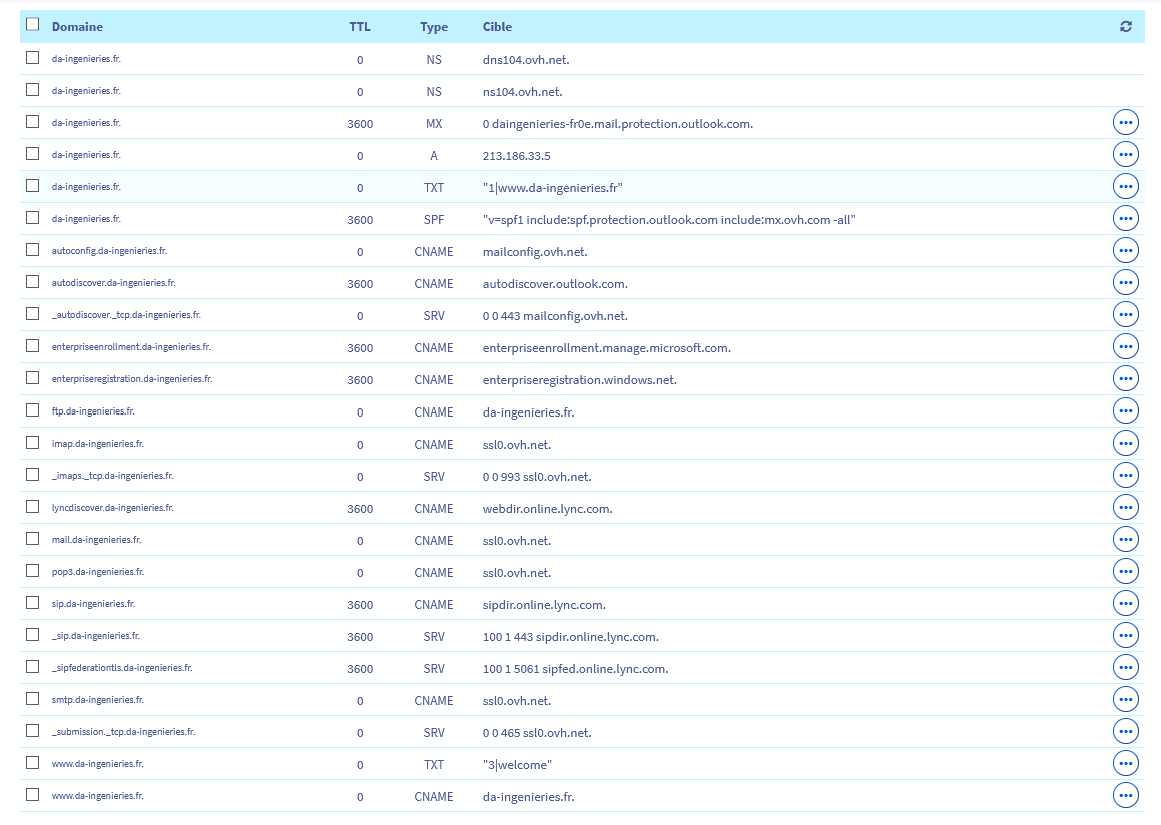Click the TTL column header

360,27
